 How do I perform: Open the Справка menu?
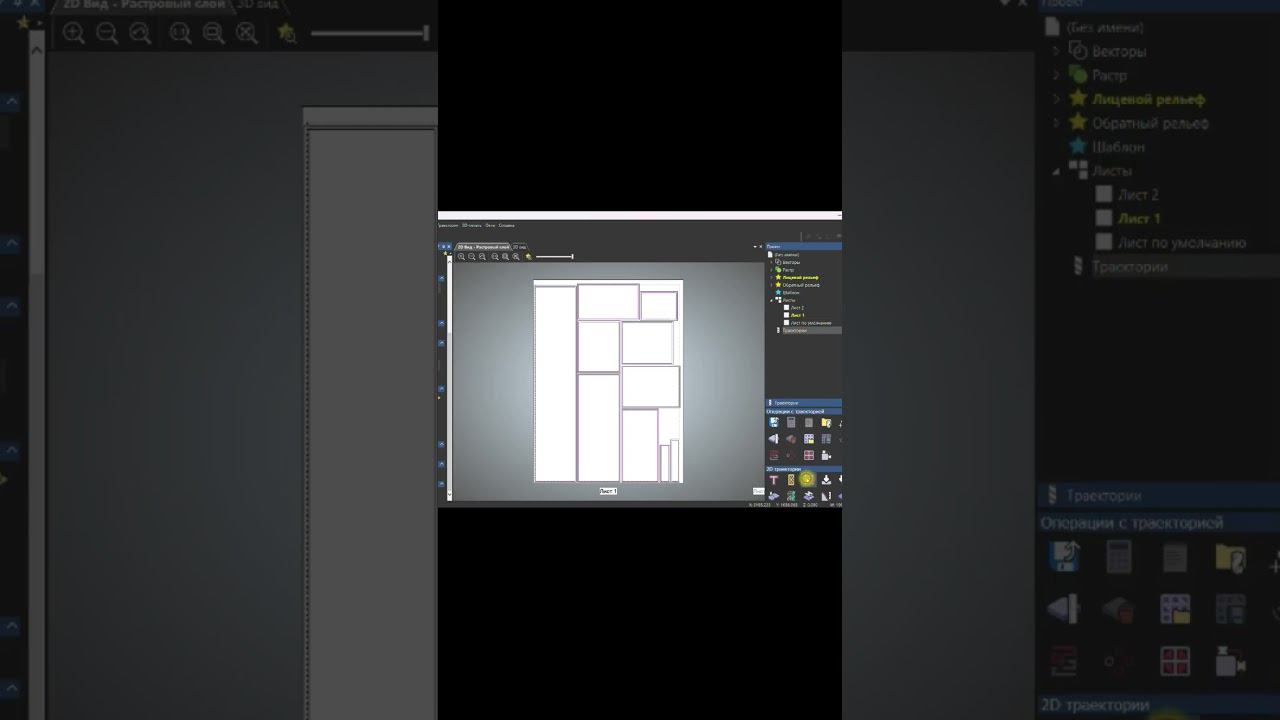coord(506,225)
